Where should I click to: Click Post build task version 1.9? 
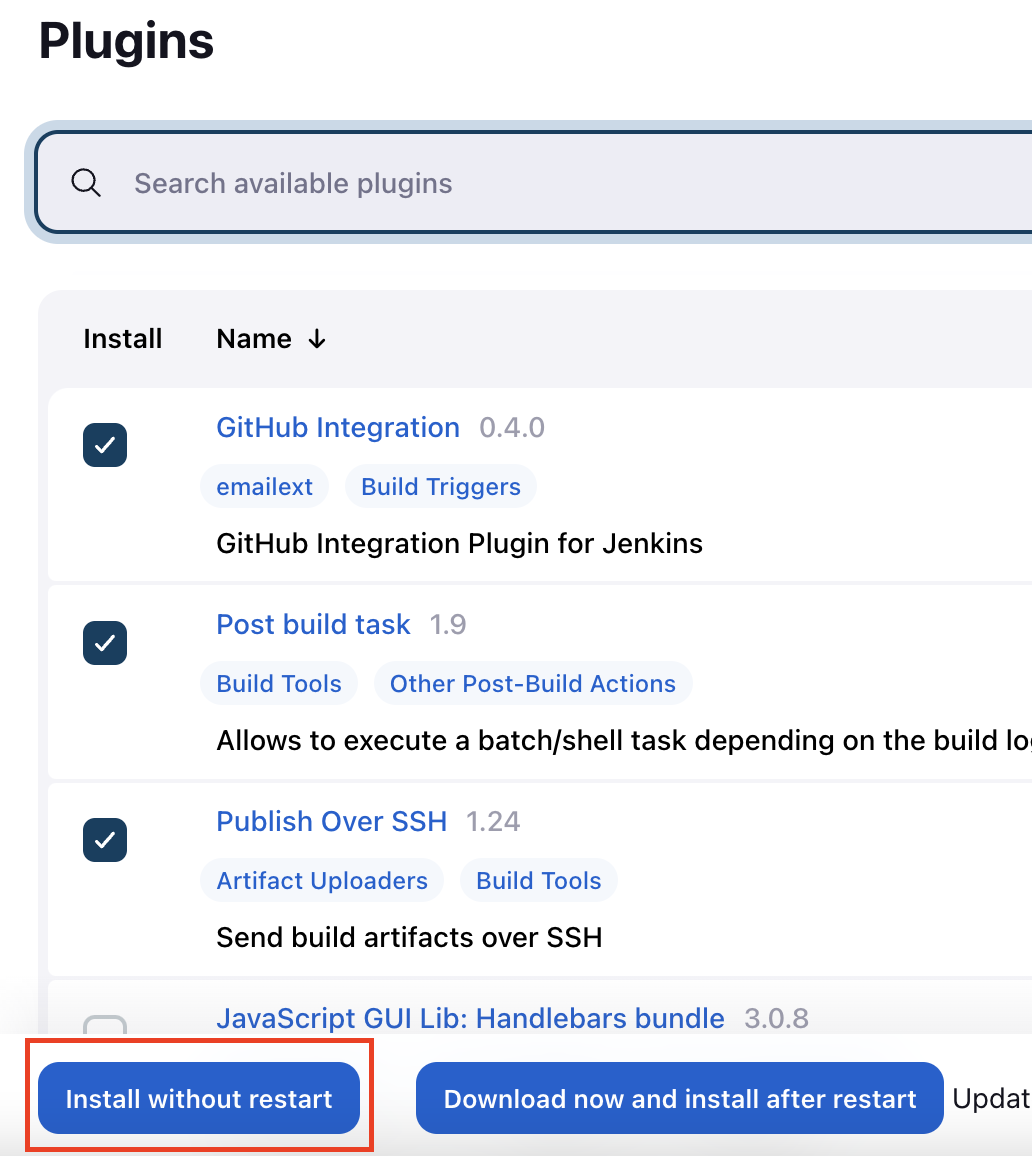point(448,624)
